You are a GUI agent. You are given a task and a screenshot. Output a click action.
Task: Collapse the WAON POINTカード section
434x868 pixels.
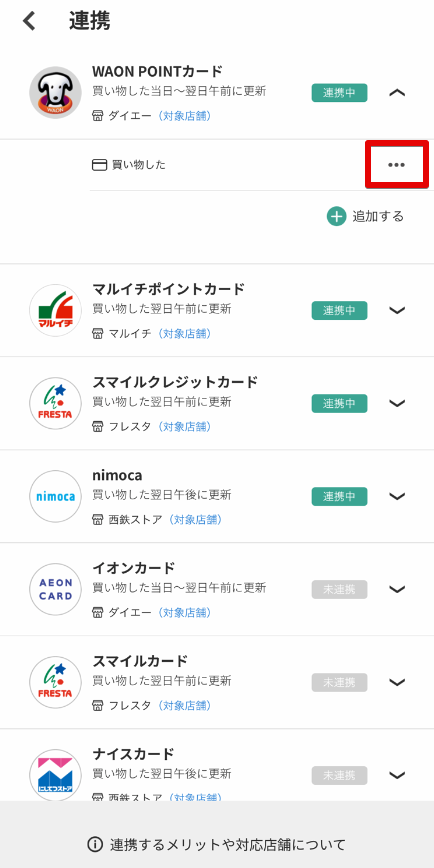pyautogui.click(x=397, y=92)
